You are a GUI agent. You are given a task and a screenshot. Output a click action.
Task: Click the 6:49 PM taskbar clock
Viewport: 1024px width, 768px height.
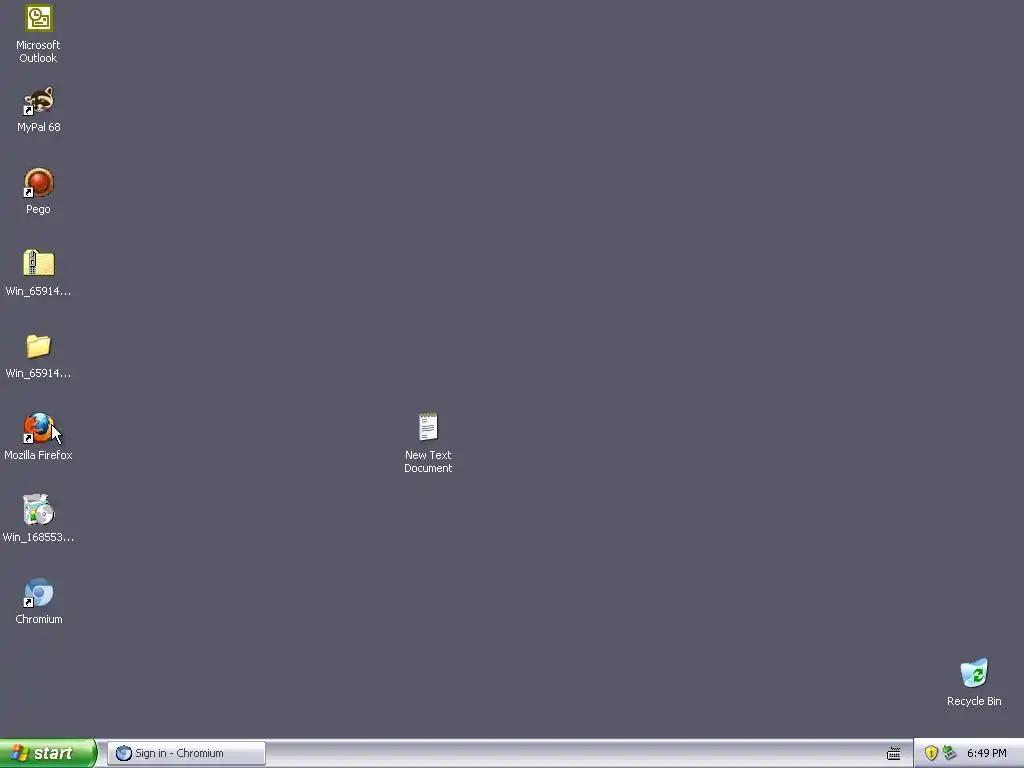(x=987, y=753)
